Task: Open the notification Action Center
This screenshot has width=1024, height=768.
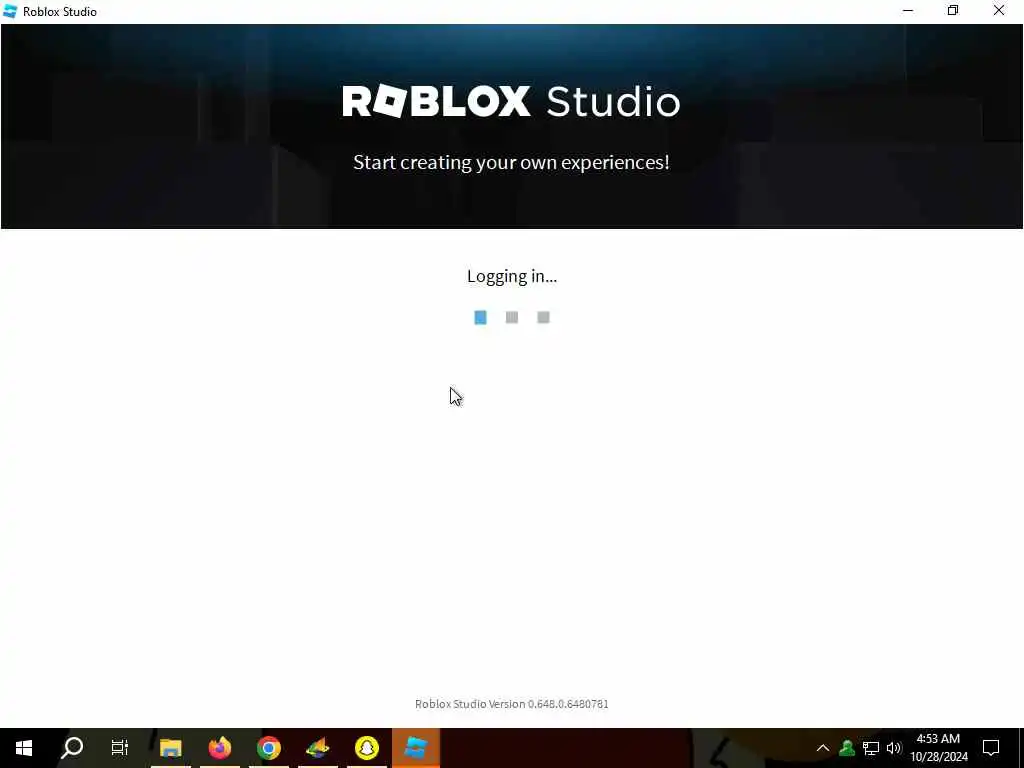Action: (x=991, y=748)
